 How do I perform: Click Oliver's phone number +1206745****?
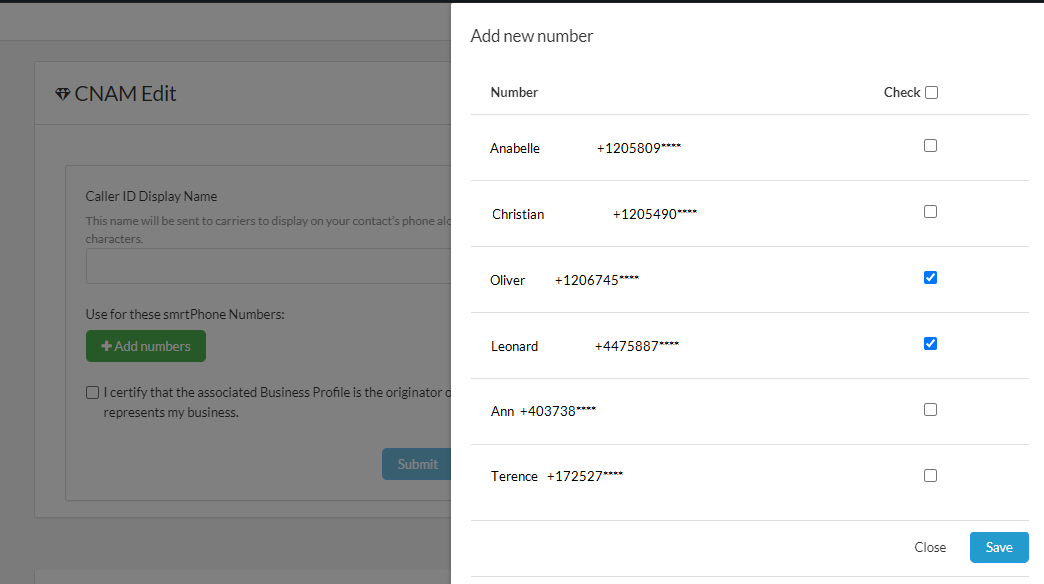(597, 281)
